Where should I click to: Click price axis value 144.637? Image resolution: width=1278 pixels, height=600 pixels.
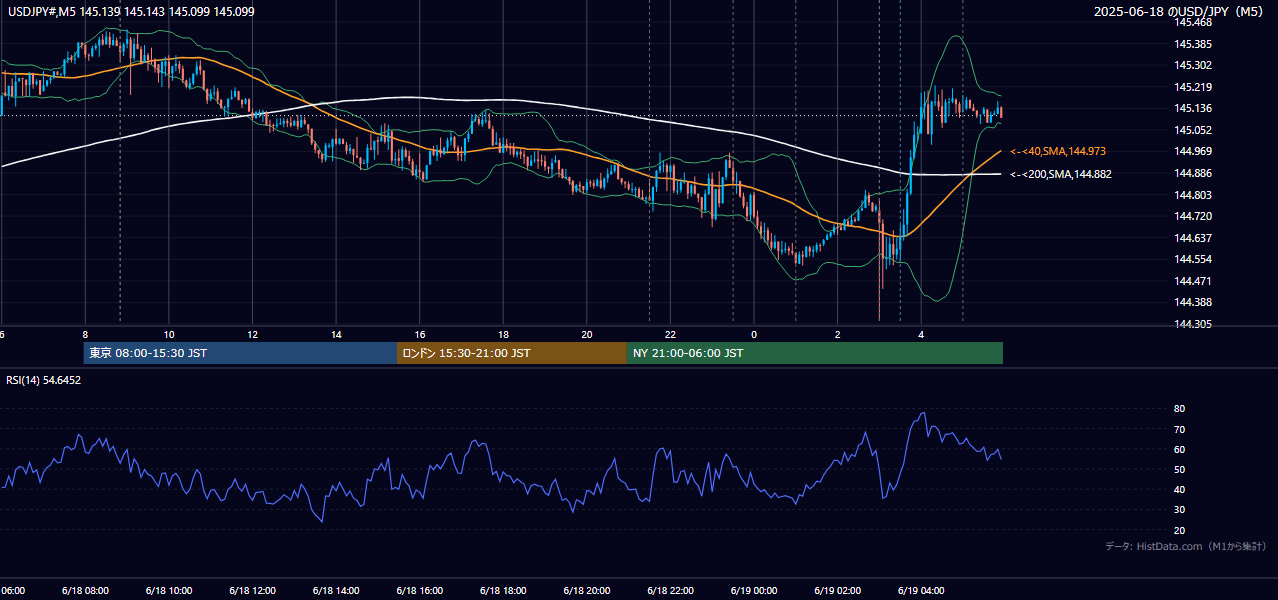[x=1192, y=238]
